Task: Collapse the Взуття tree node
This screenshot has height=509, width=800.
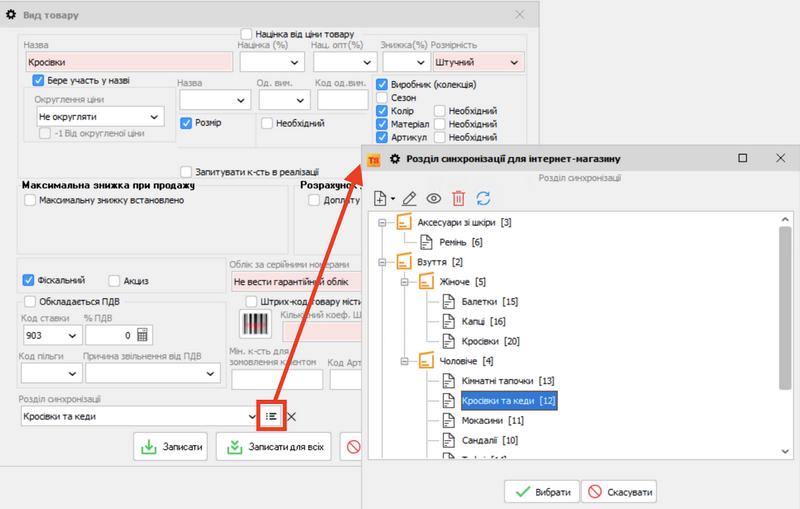Action: 382,262
